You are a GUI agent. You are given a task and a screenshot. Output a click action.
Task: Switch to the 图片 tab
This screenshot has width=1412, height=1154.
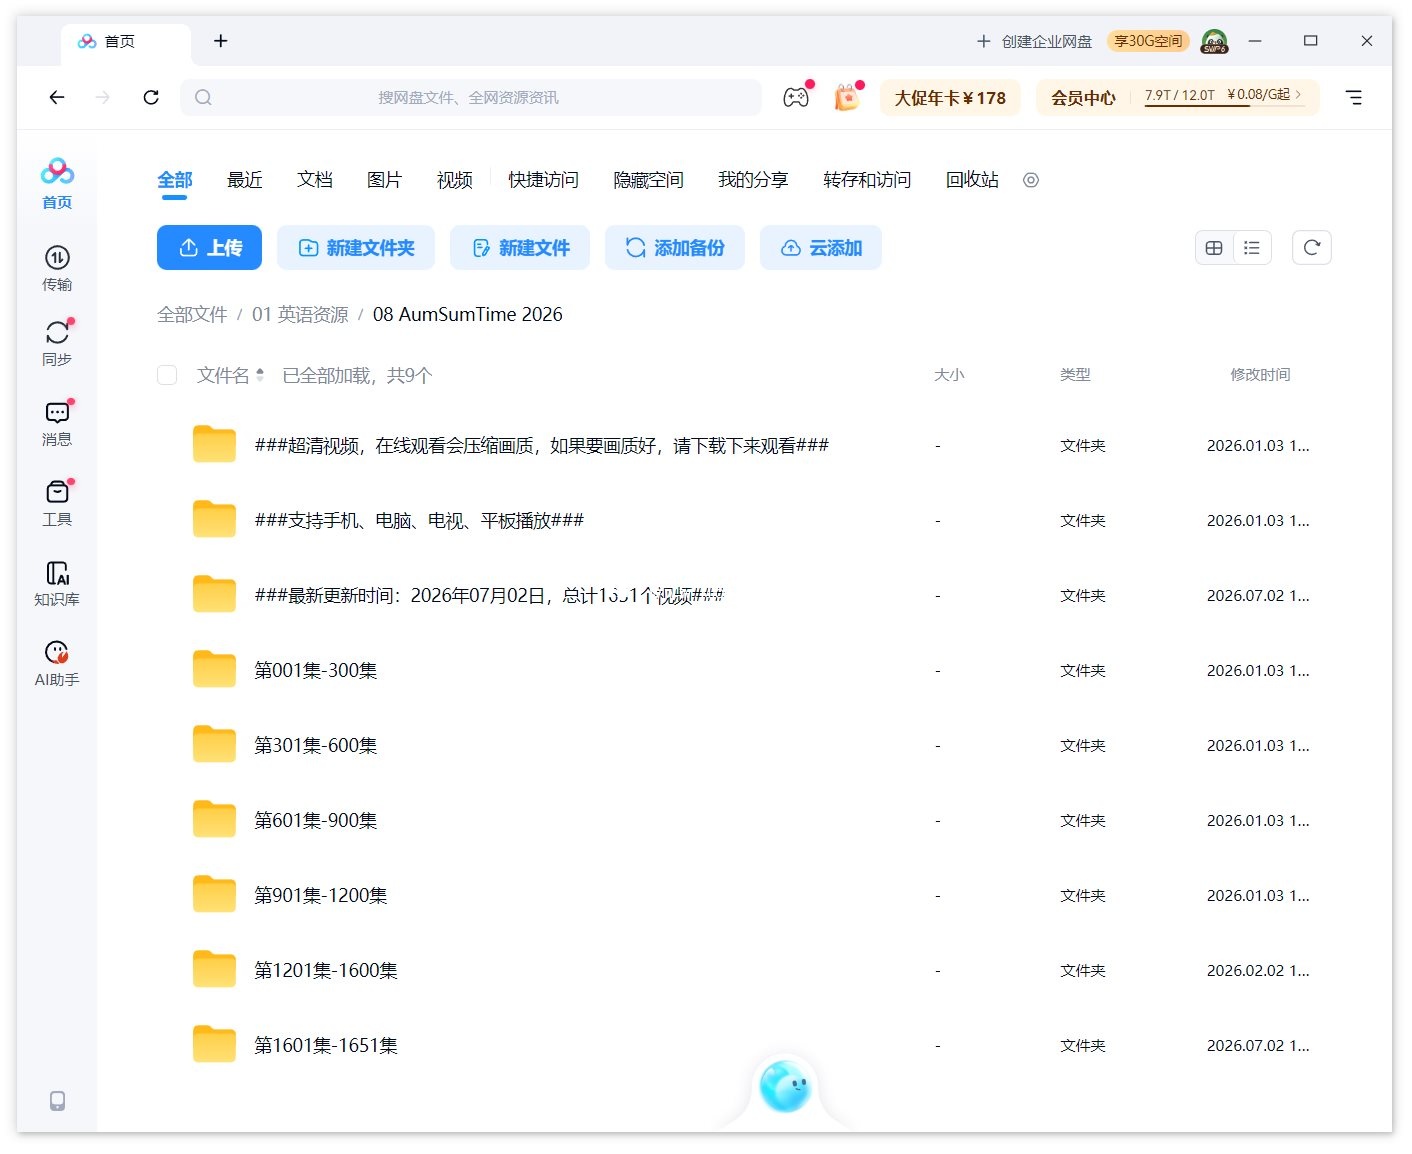tap(385, 180)
